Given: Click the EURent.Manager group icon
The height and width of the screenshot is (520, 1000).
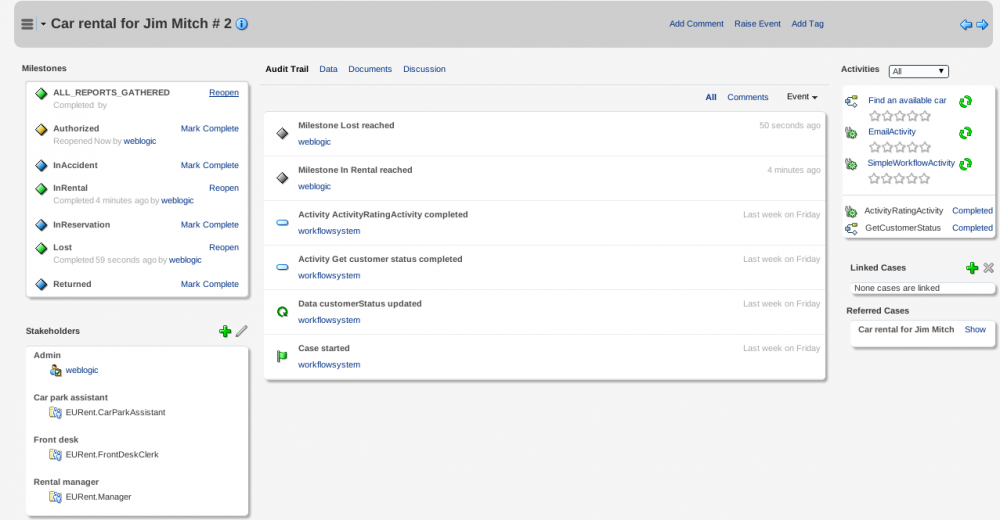Looking at the screenshot, I should [55, 496].
